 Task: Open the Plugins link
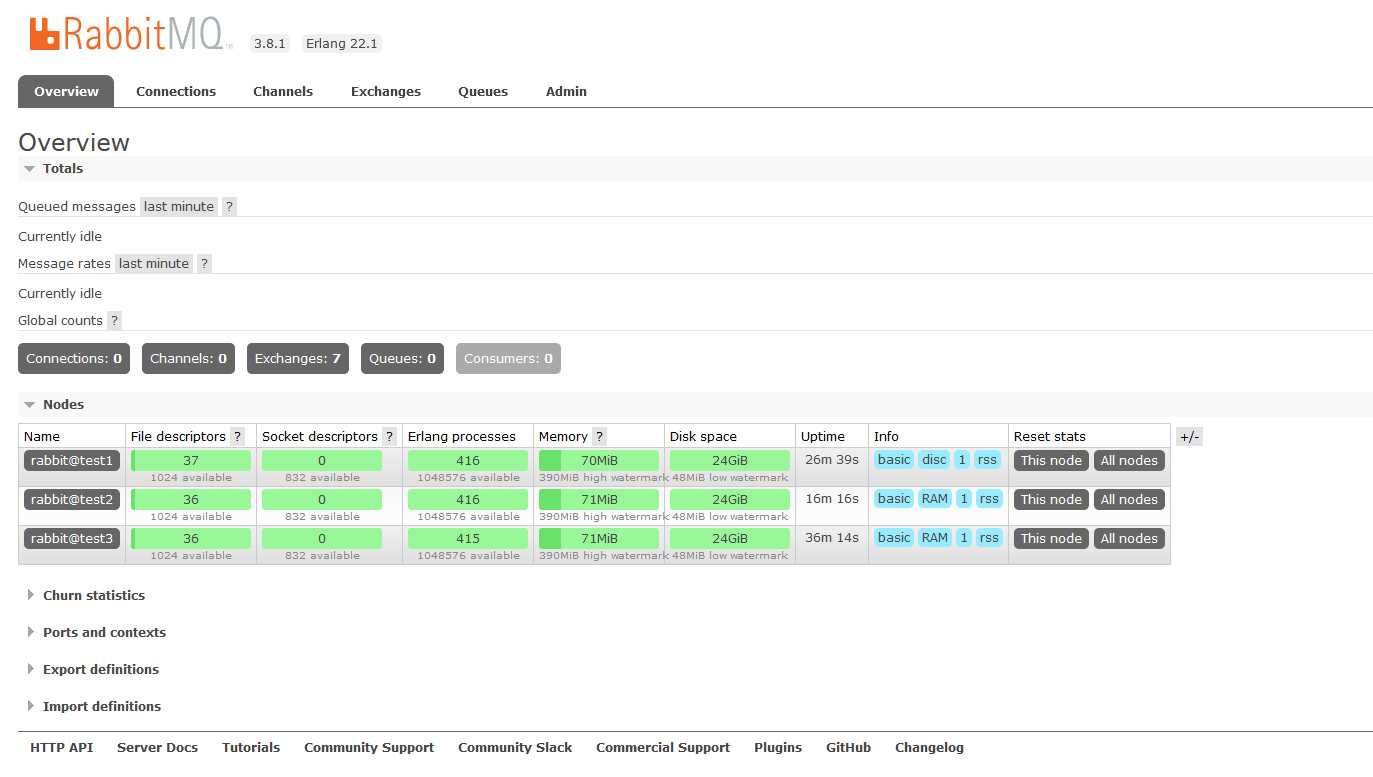click(x=778, y=748)
